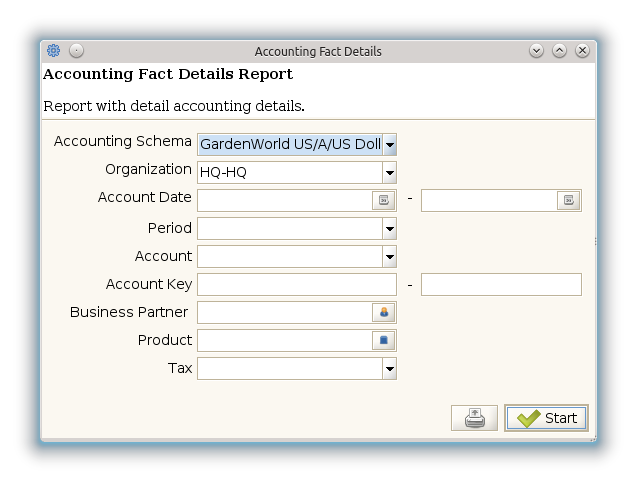Expand the Accounting Schema dropdown

click(x=389, y=145)
